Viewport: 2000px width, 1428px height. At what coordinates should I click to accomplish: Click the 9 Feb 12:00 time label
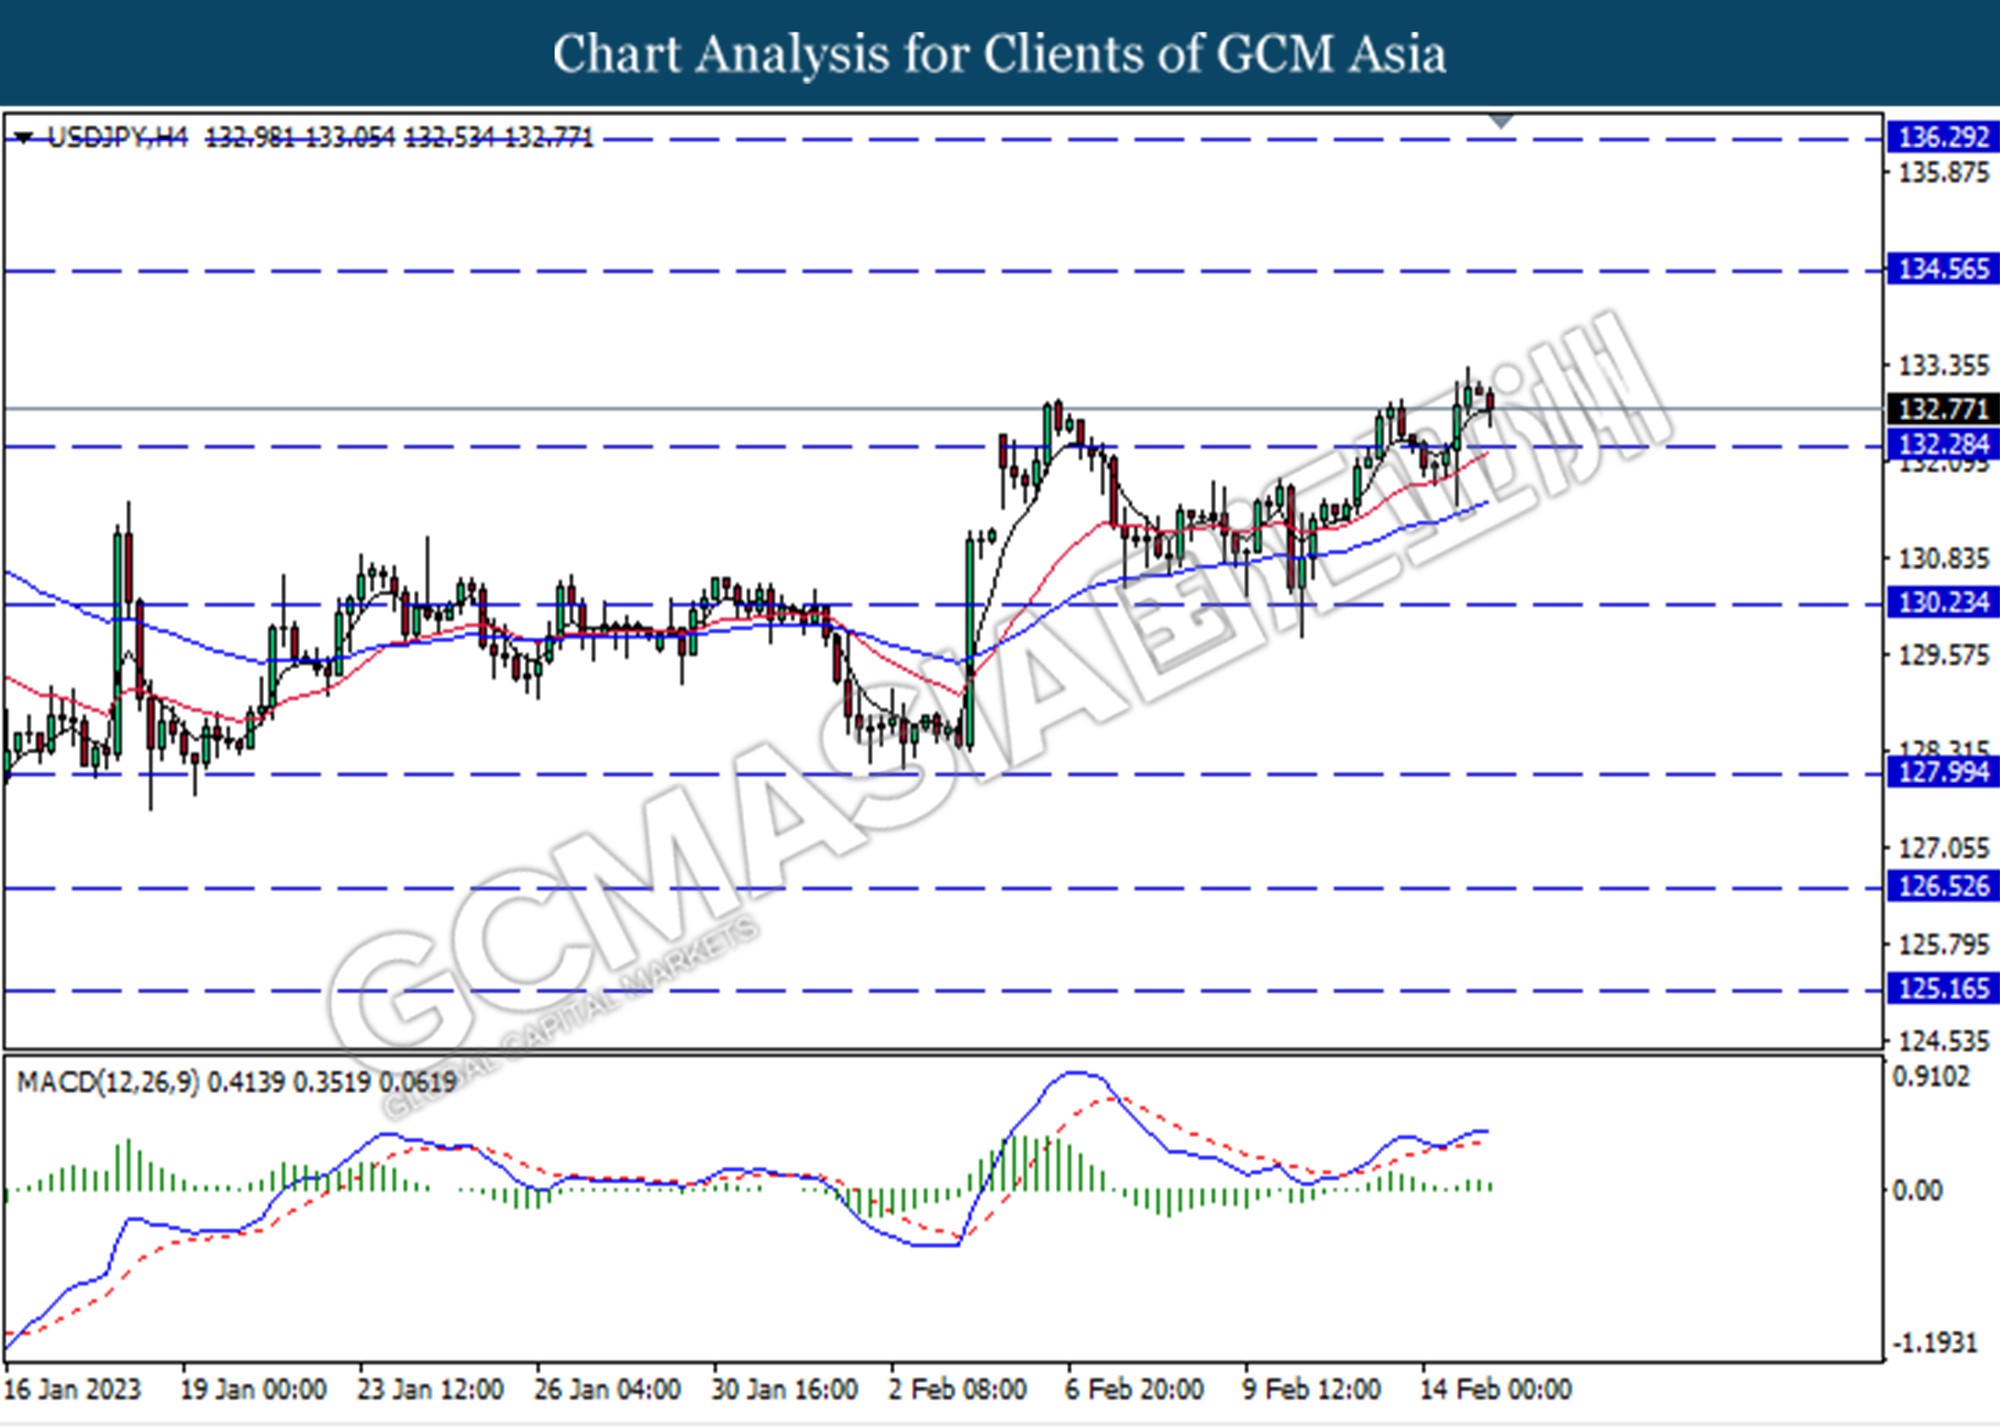click(1312, 1390)
